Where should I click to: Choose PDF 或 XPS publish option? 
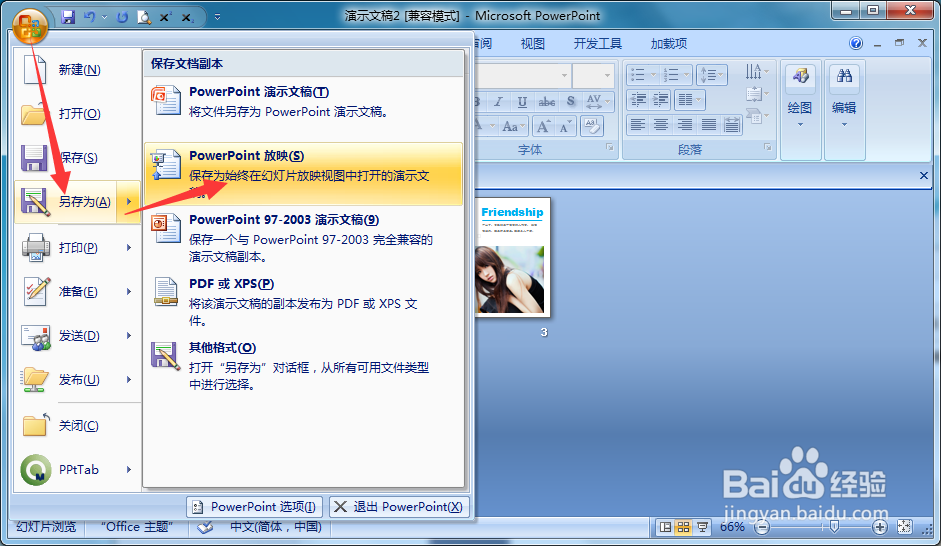[303, 302]
